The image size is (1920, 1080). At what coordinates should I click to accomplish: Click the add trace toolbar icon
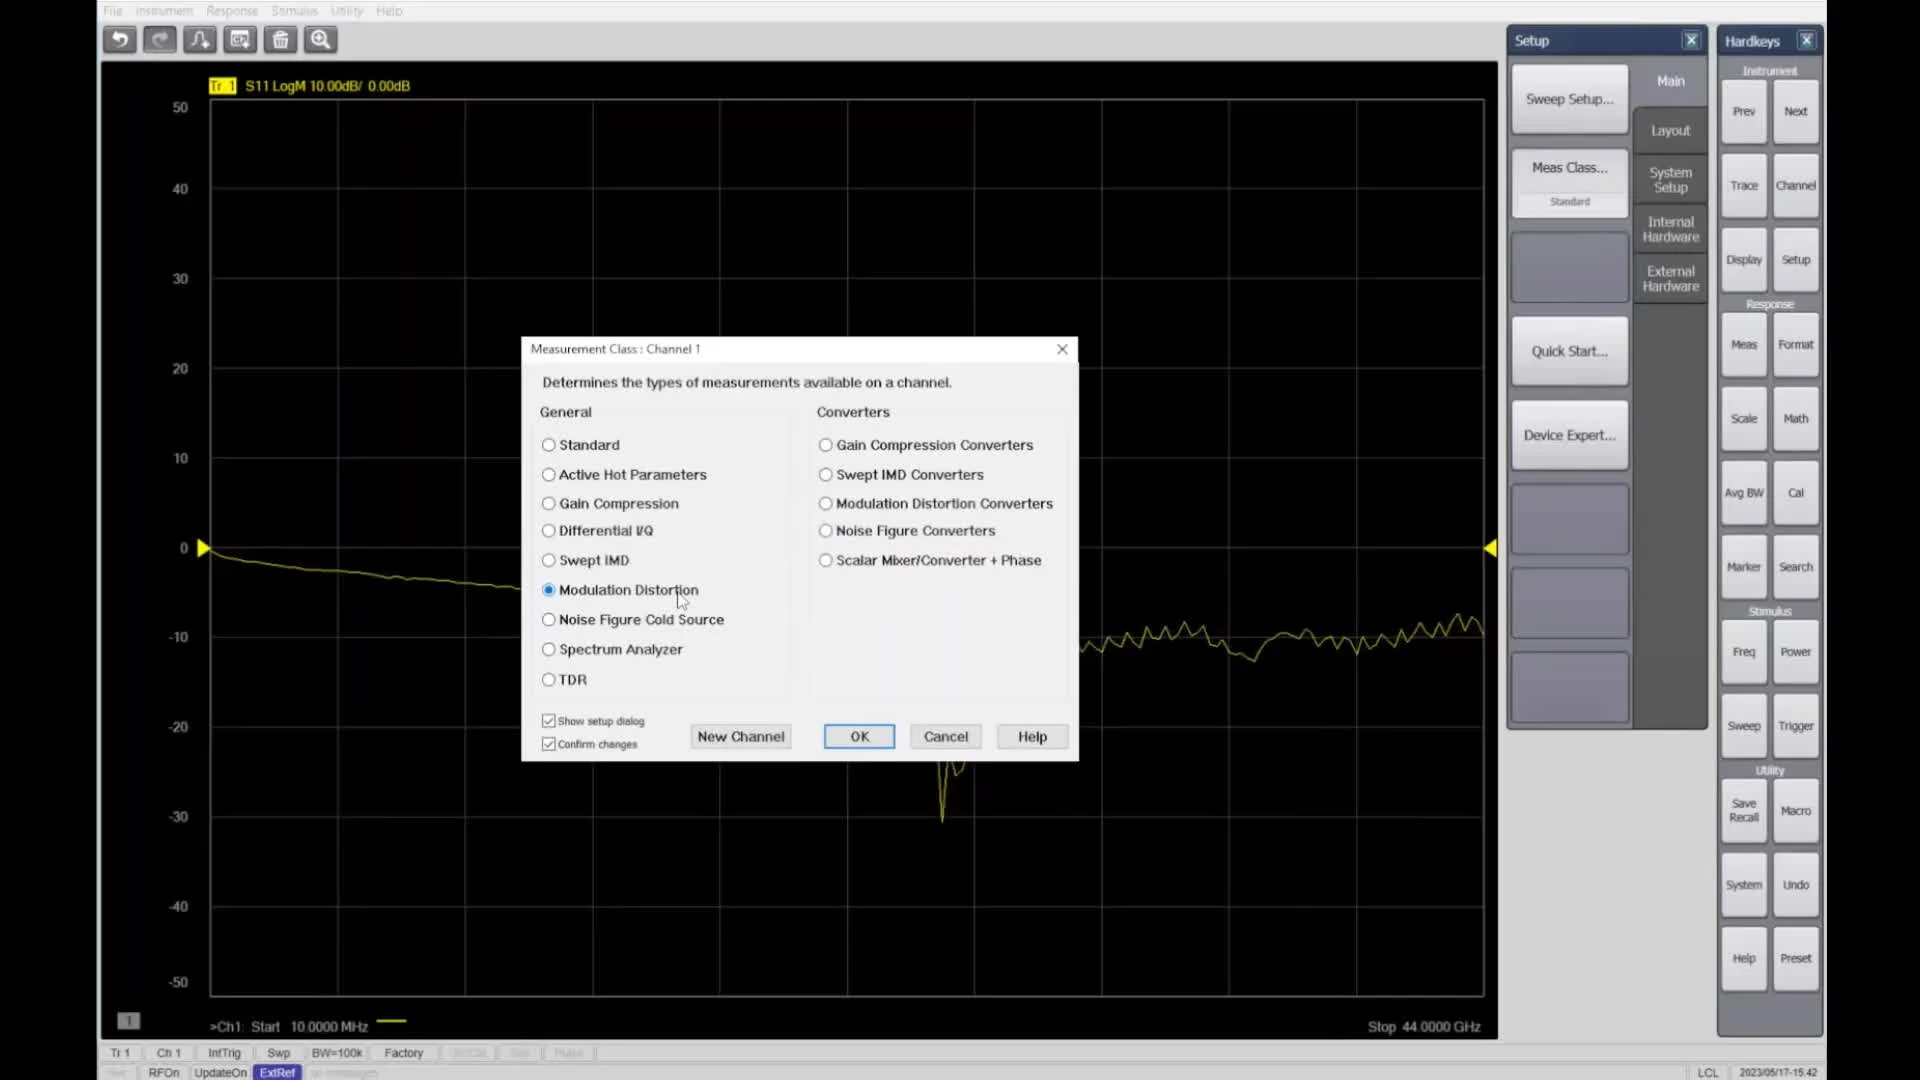coord(200,40)
